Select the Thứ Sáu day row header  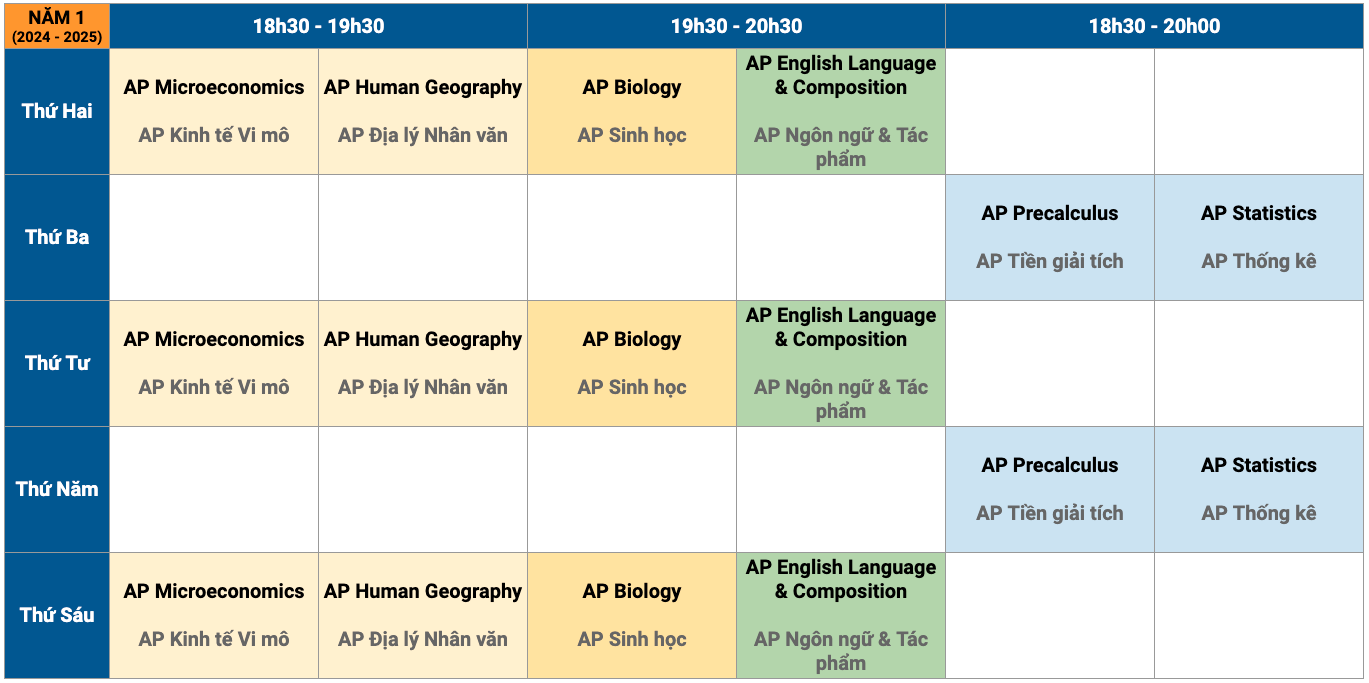(x=57, y=615)
